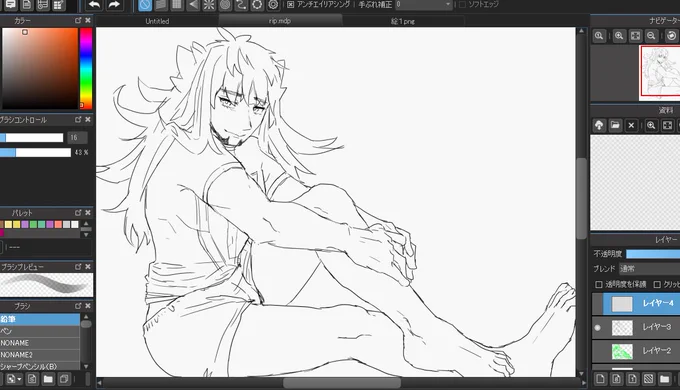Click the halftone layer icon in the layer panel

tap(648, 379)
